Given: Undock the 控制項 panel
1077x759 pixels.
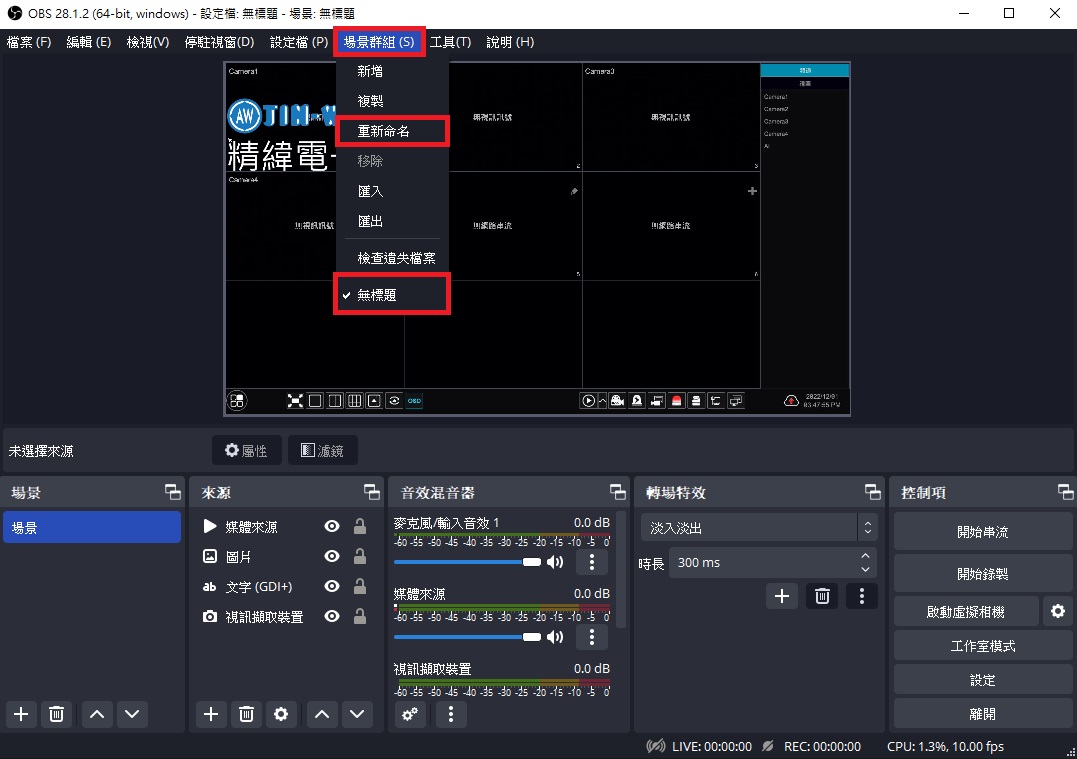Looking at the screenshot, I should coord(1065,492).
